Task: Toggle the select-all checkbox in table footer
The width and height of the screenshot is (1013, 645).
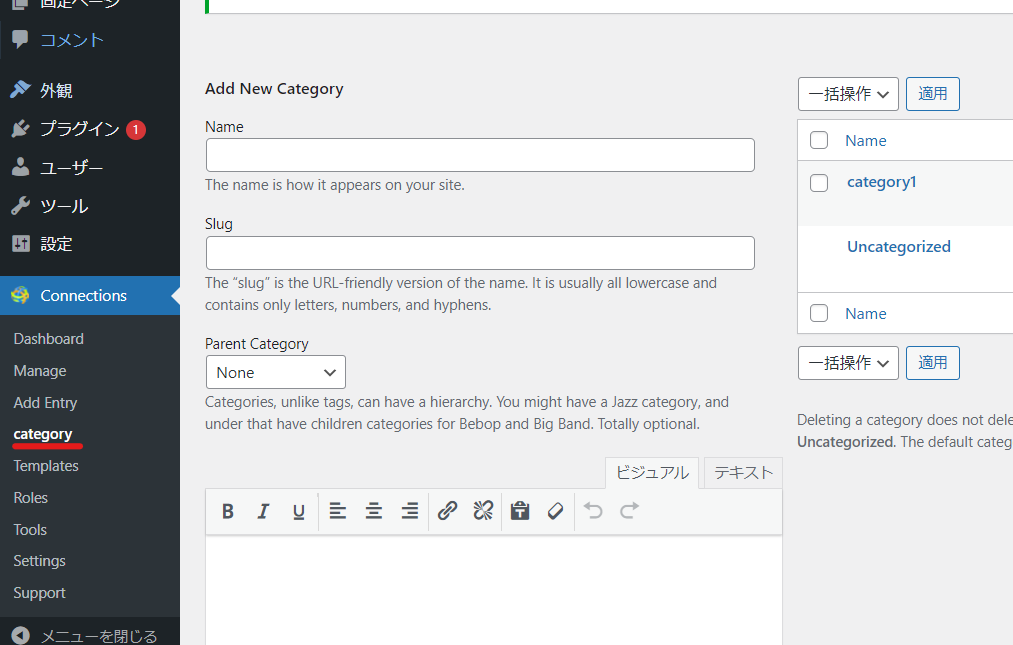Action: click(819, 313)
